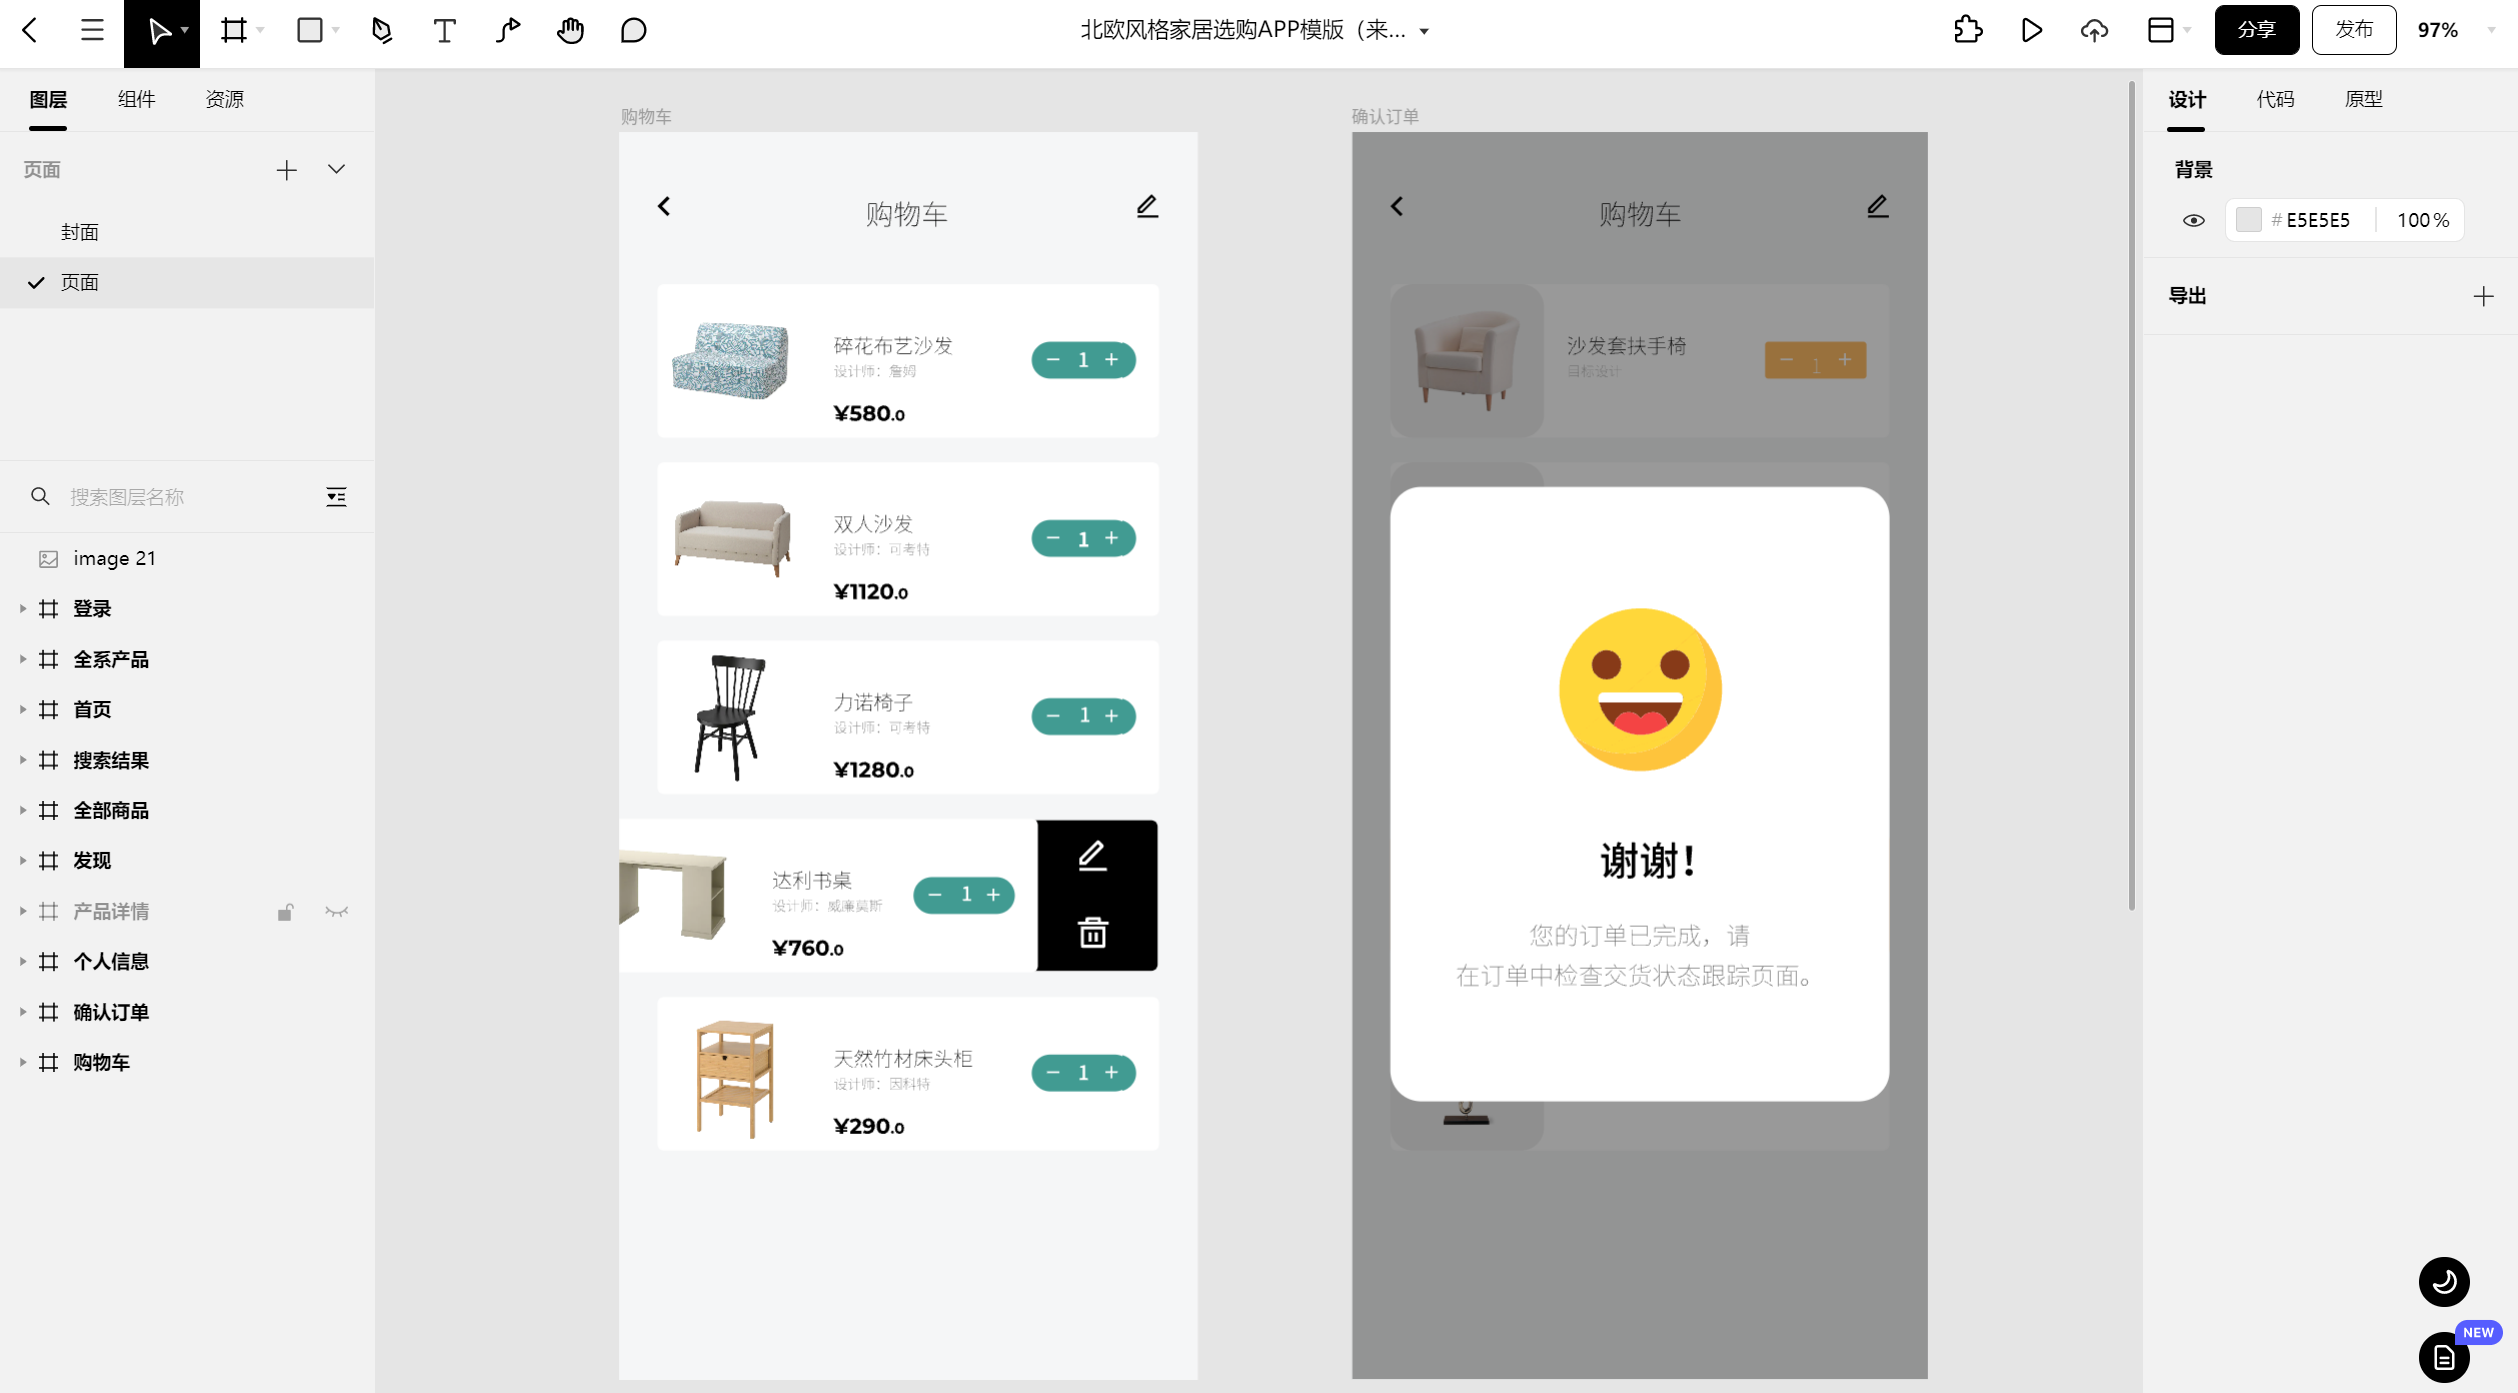Open the file title dropdown arrow
This screenshot has height=1393, width=2518.
point(1424,31)
